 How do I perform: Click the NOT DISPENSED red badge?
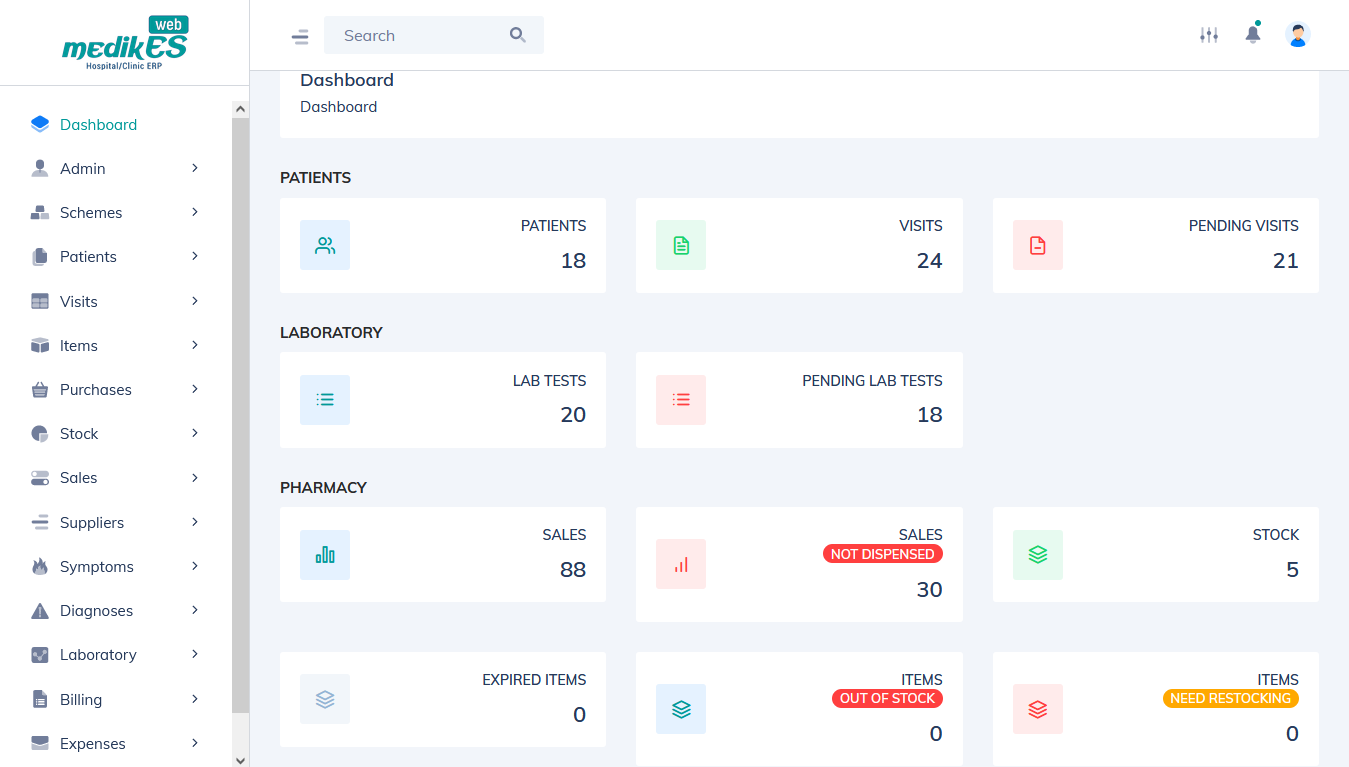[882, 554]
